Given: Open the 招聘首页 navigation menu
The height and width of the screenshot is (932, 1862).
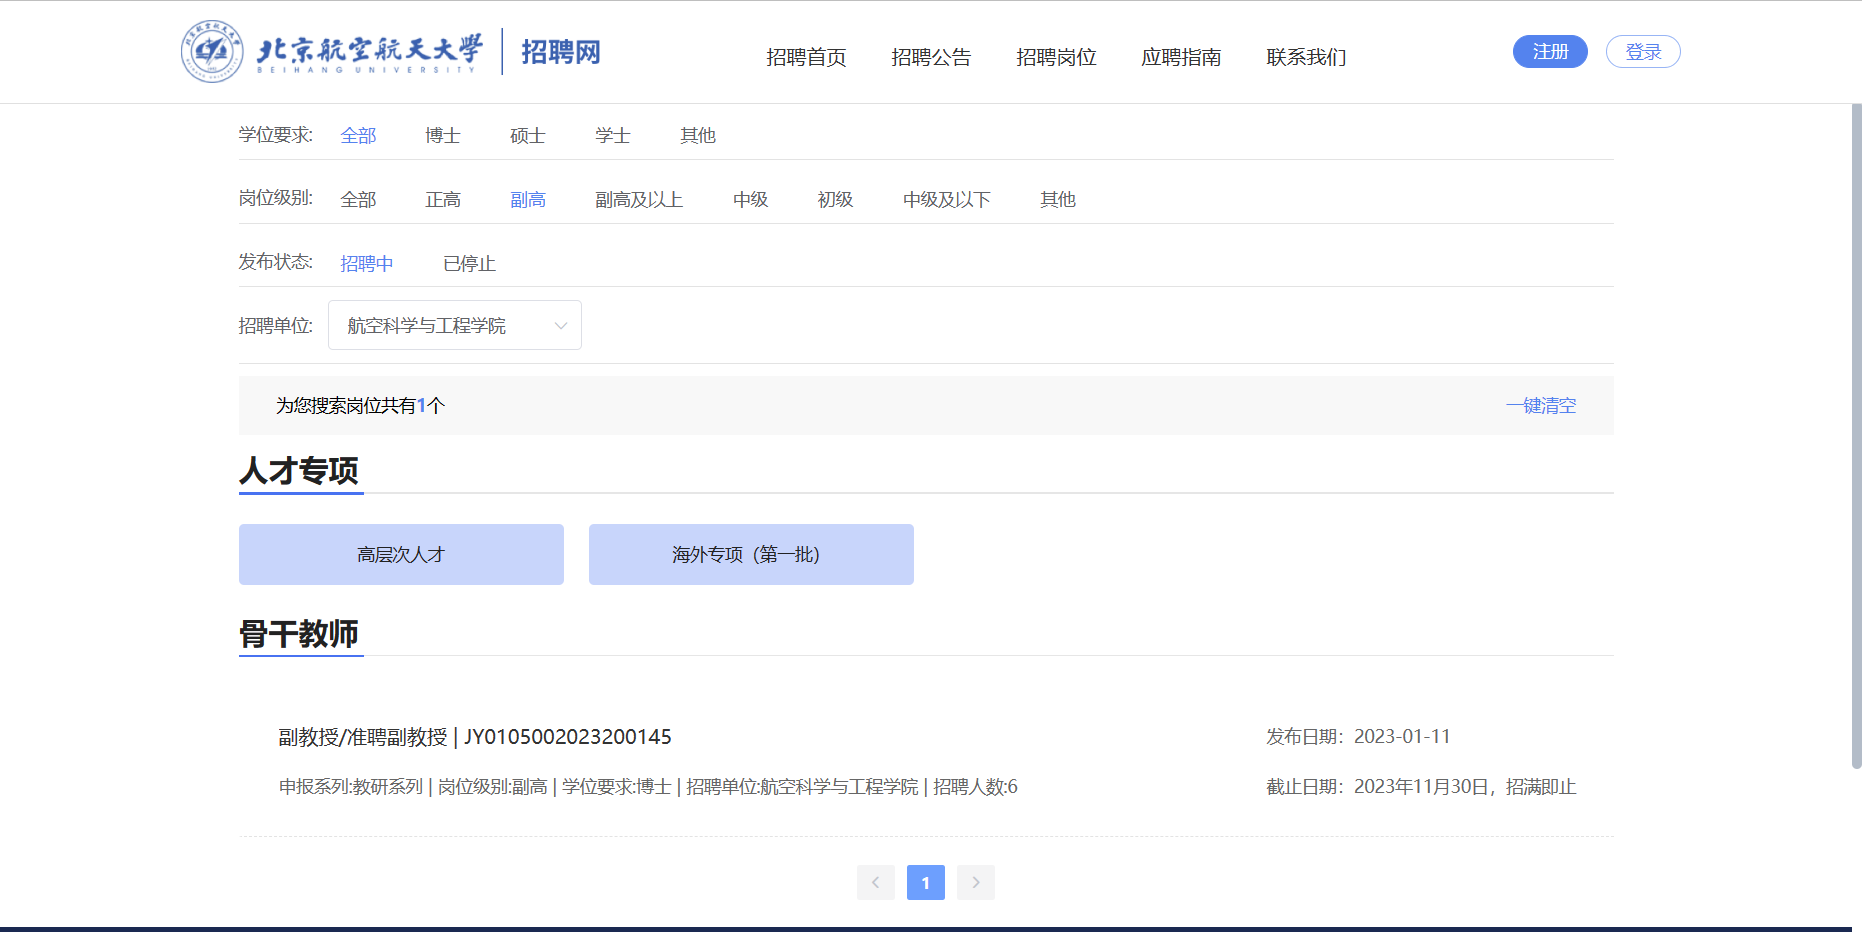Looking at the screenshot, I should (x=806, y=57).
